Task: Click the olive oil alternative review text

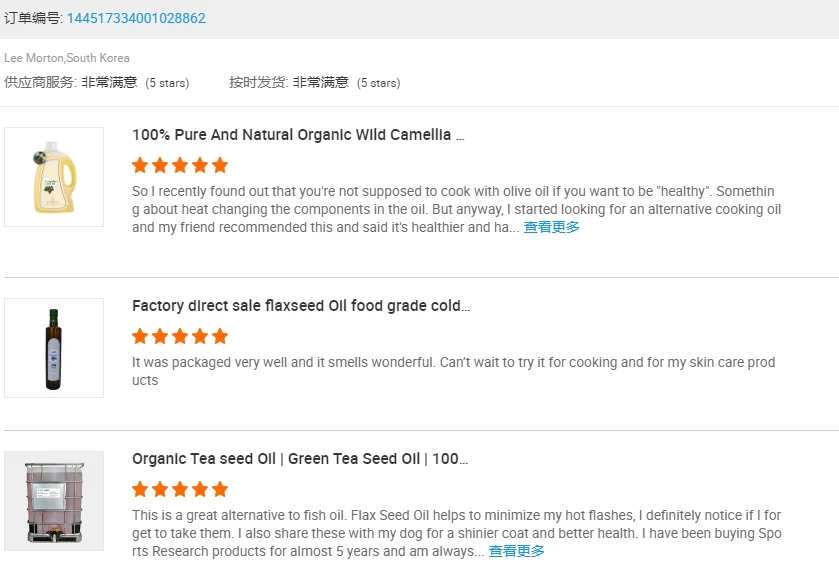Action: point(455,209)
